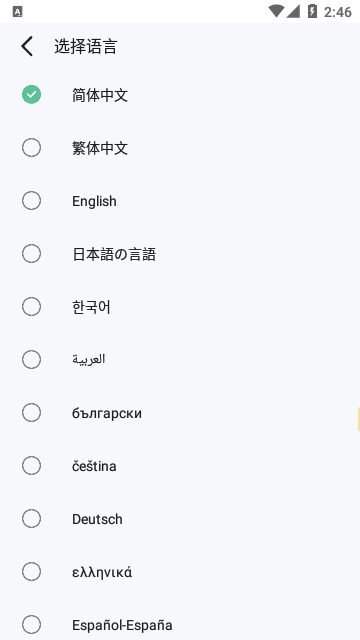
Task: Select the ελληνικά radio button
Action: coord(31,572)
